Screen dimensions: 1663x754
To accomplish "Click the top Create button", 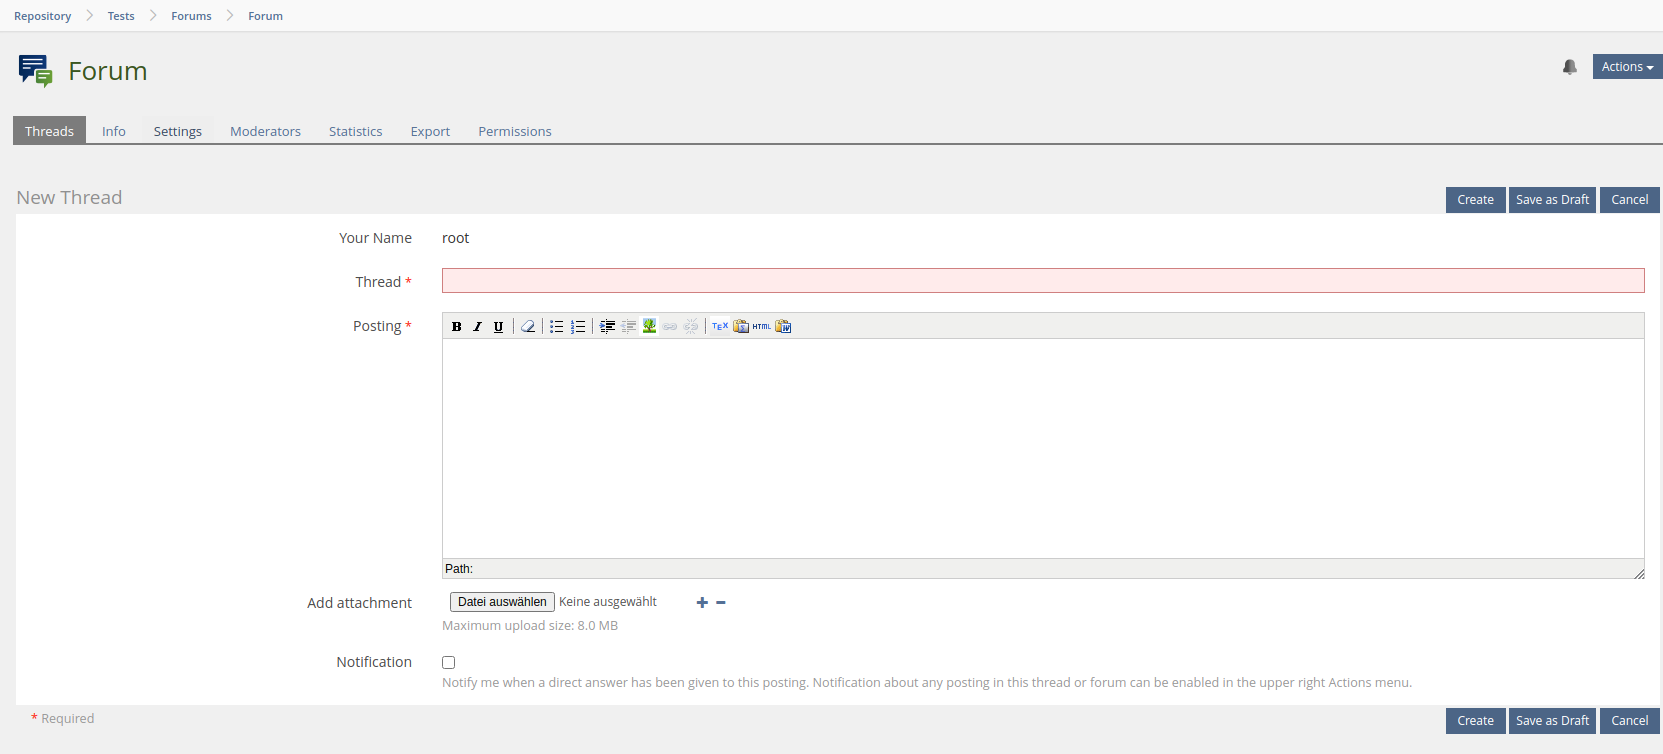I will [x=1476, y=200].
